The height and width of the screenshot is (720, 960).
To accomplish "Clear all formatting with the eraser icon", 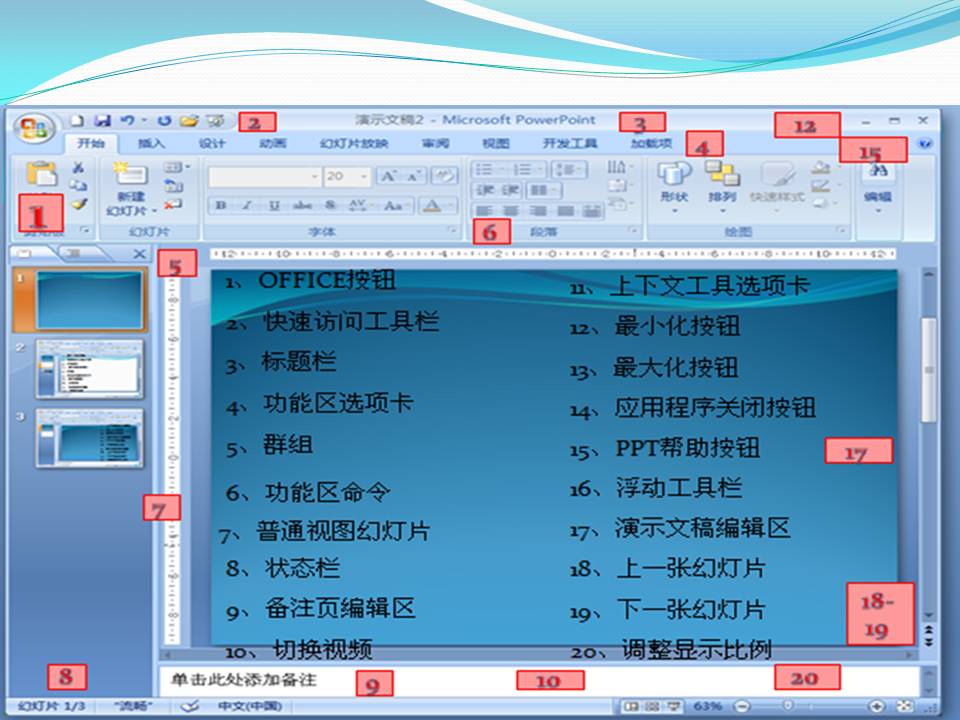I will (444, 176).
